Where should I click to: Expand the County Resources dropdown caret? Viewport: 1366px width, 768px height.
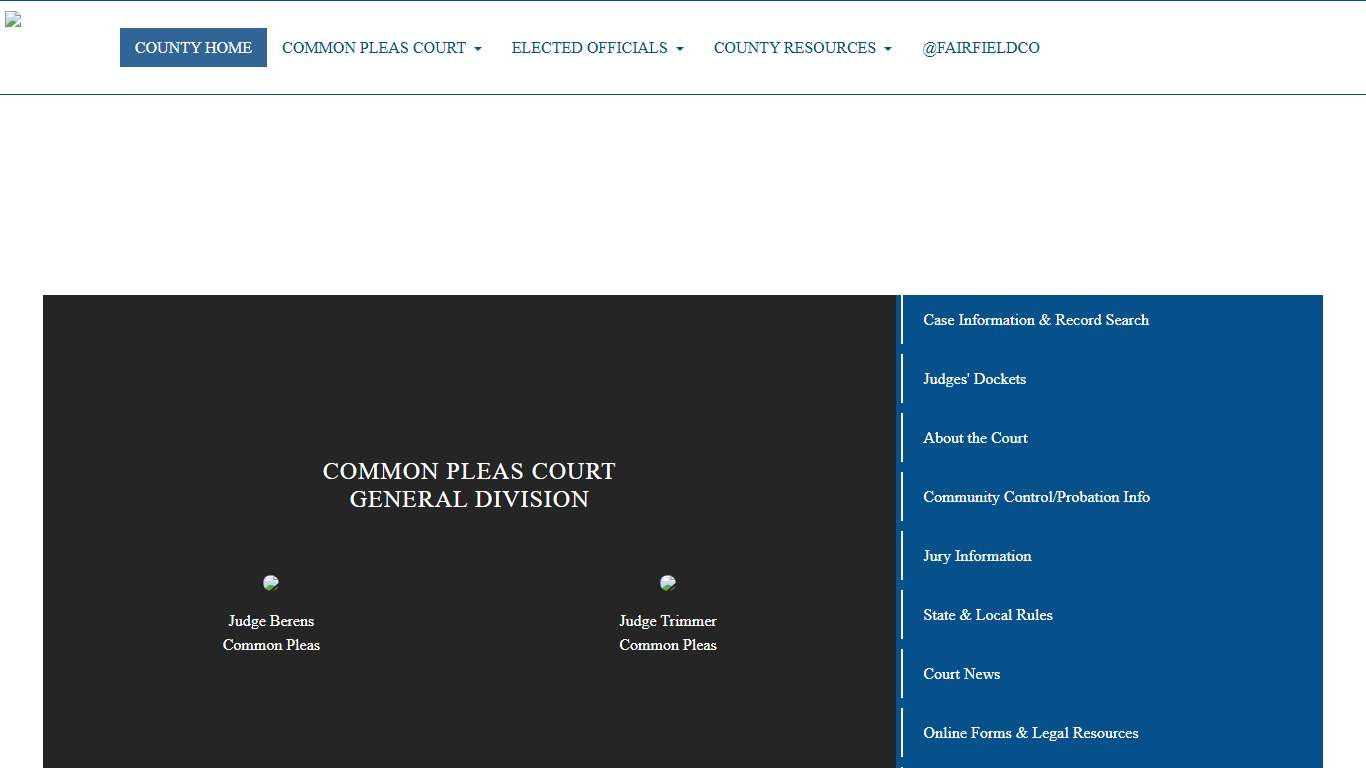(888, 48)
